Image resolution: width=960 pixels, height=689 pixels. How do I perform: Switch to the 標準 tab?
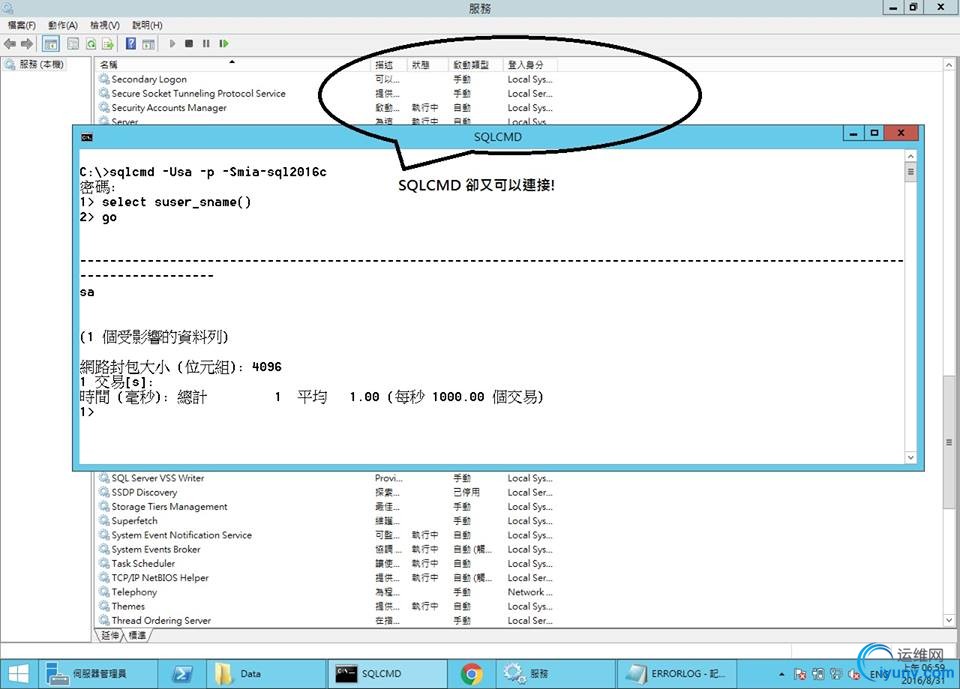137,636
